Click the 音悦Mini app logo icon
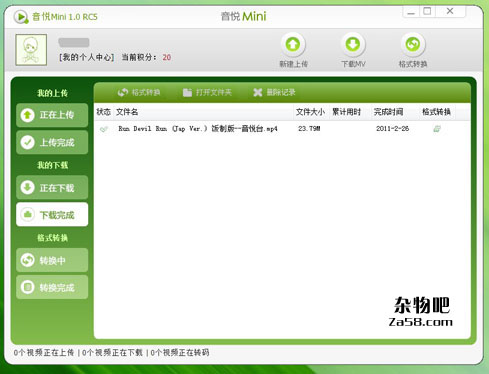489x374 pixels. click(x=21, y=16)
